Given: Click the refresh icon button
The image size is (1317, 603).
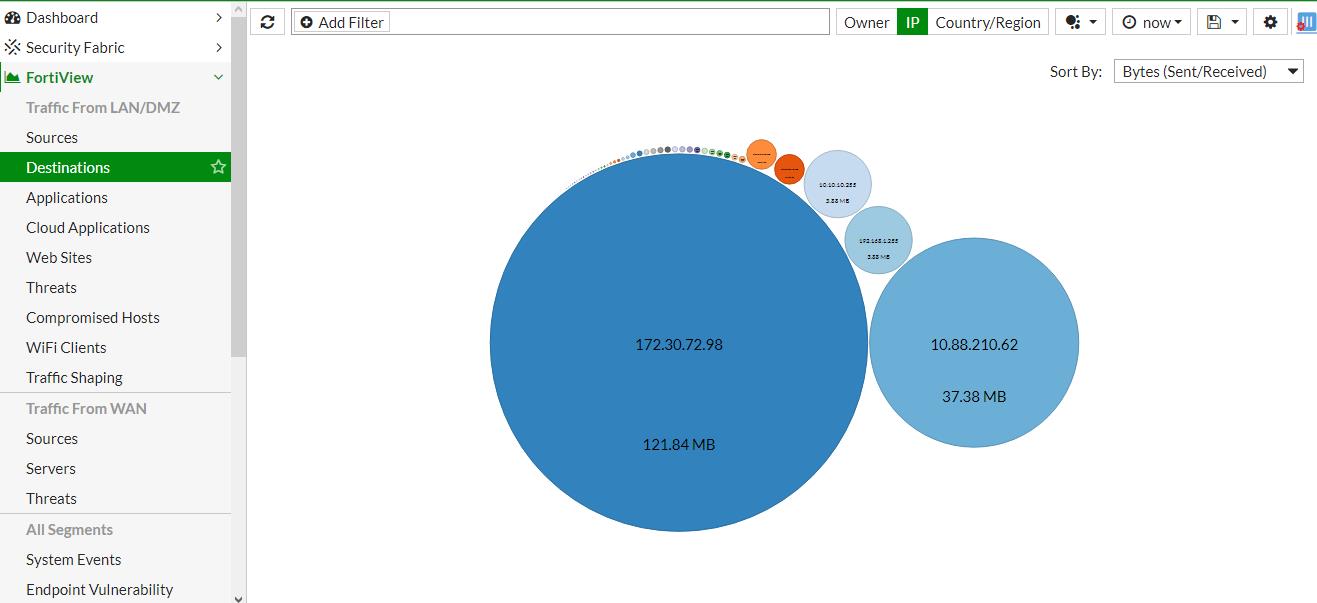Looking at the screenshot, I should [x=267, y=22].
